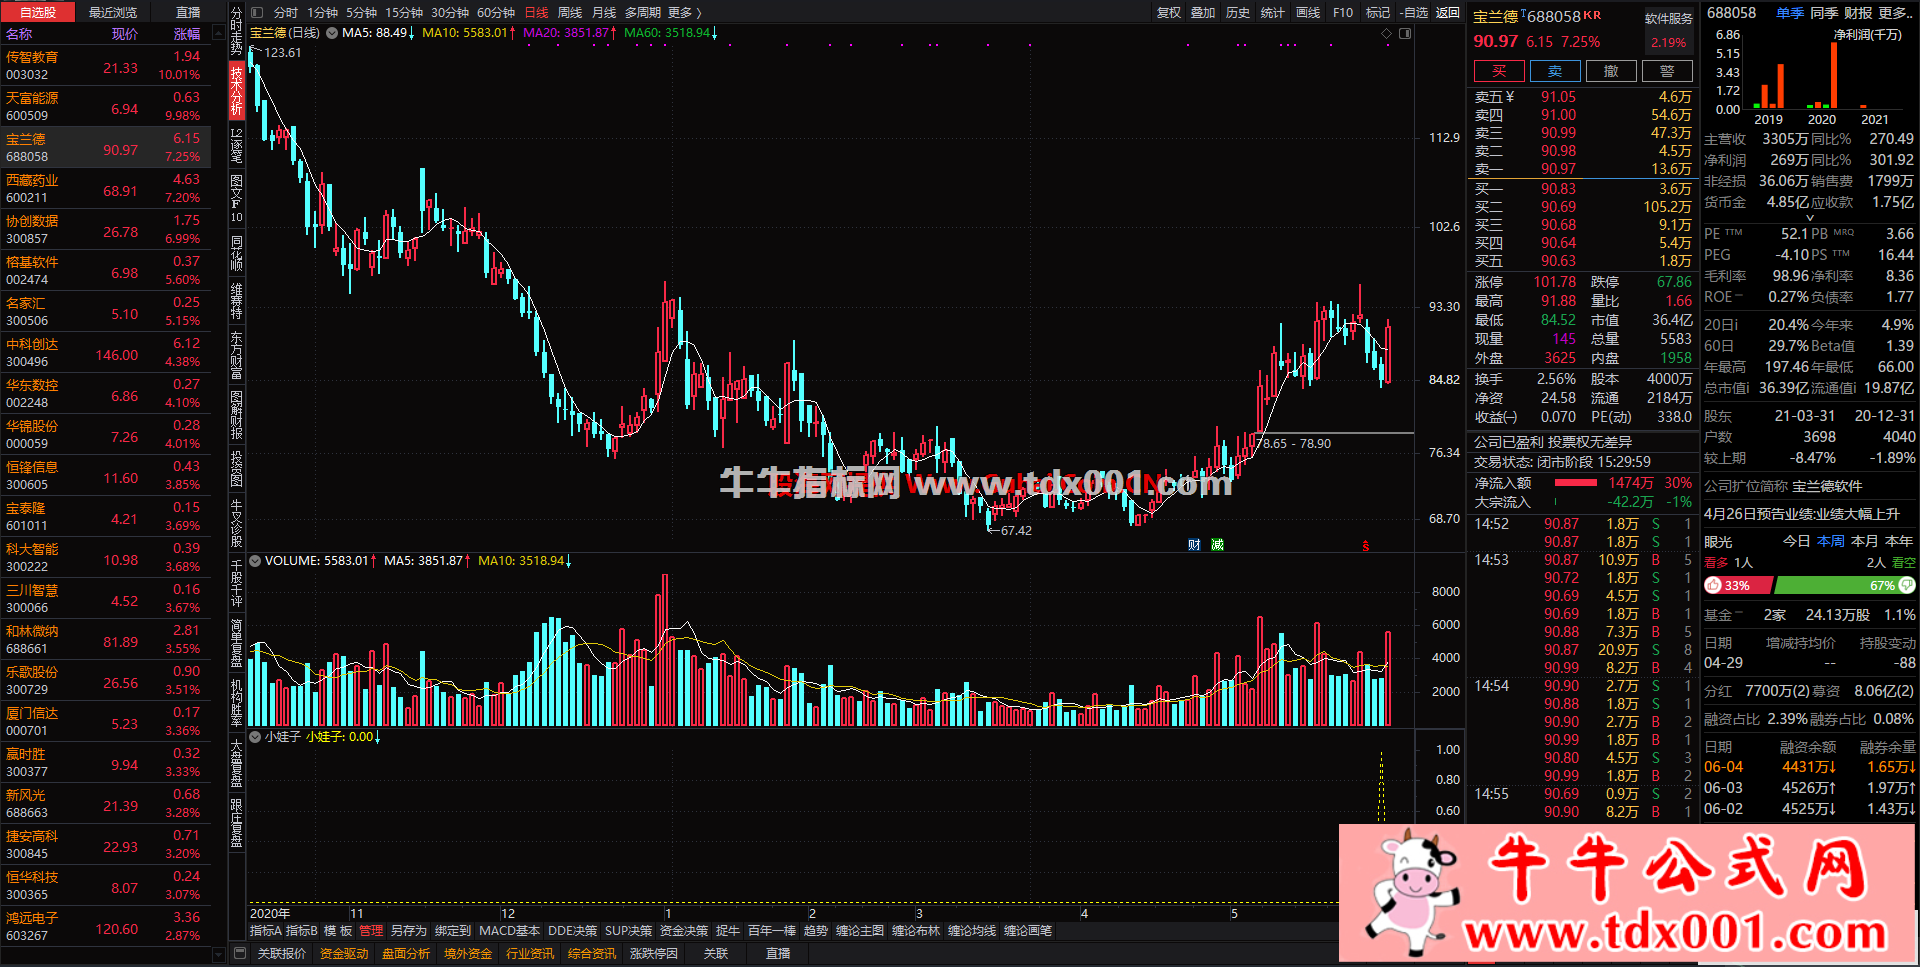The width and height of the screenshot is (1920, 967).
Task: Open the 盘面分析 bottom tab
Action: (x=406, y=954)
